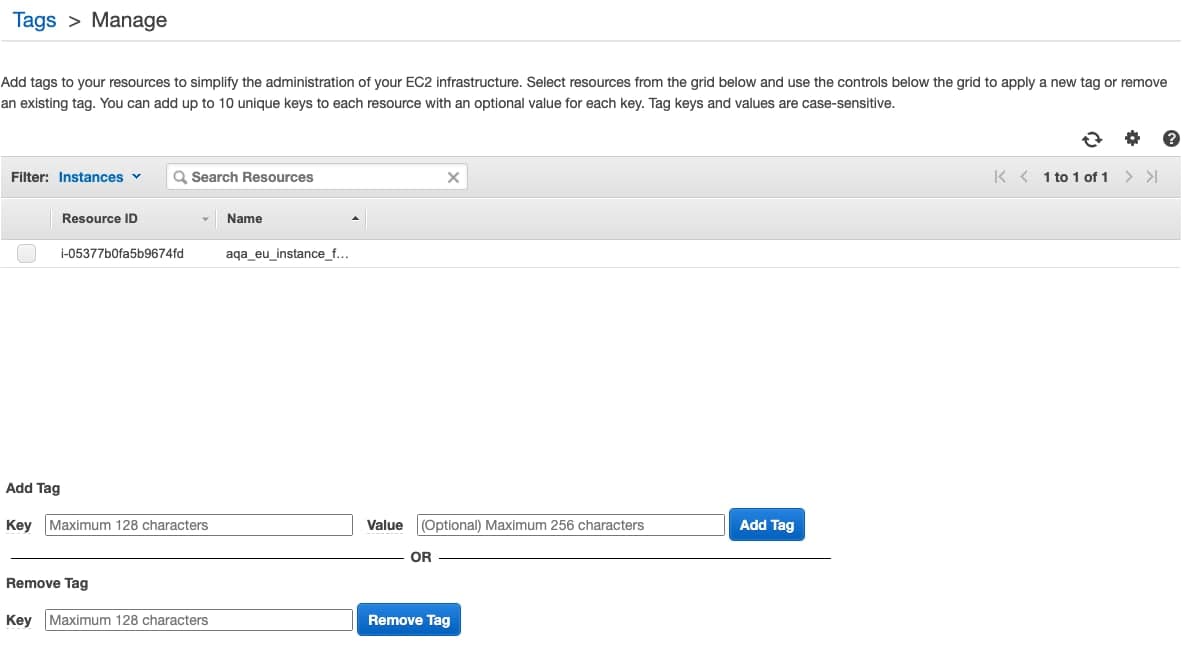Image resolution: width=1191 pixels, height=663 pixels.
Task: Click the help question mark icon
Action: coord(1171,139)
